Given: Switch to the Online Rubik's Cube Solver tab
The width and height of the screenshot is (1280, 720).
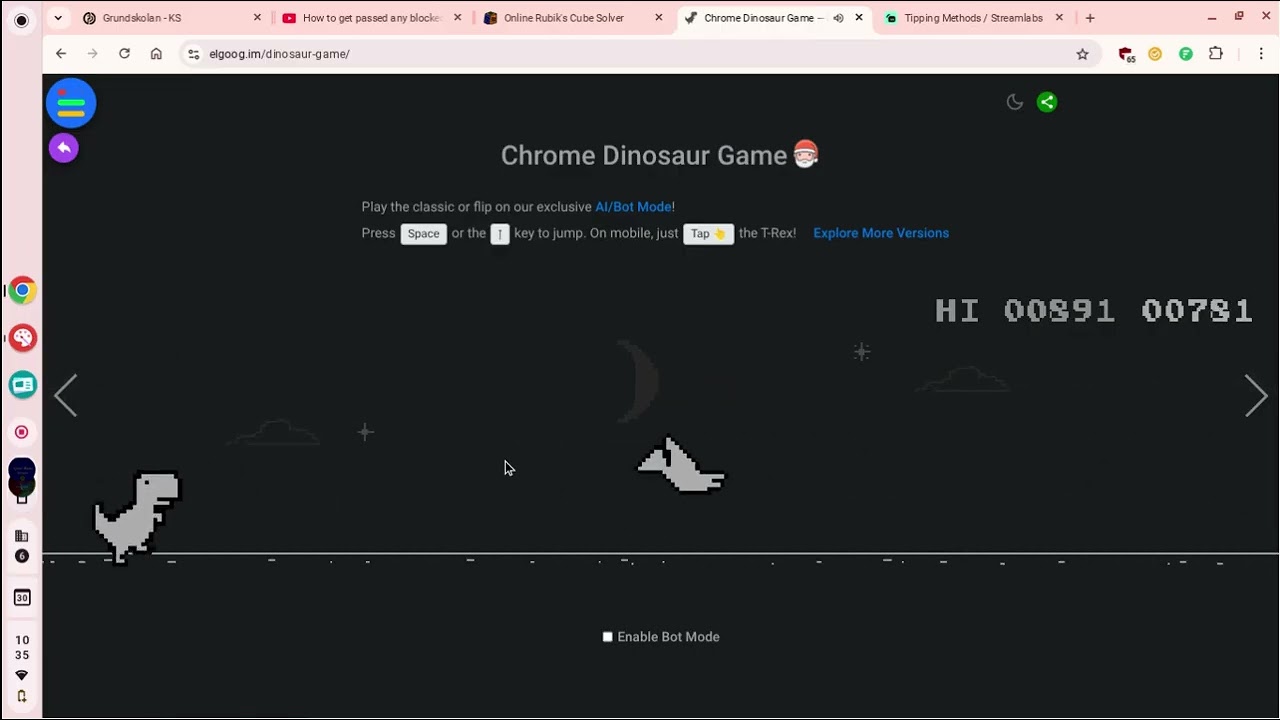Looking at the screenshot, I should click(x=563, y=18).
